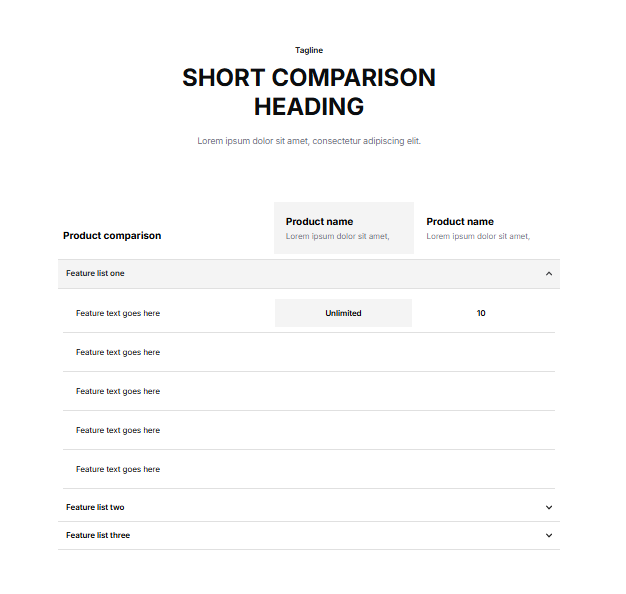The height and width of the screenshot is (594, 626).
Task: Click the Lorem ipsum subtitle below the heading
Action: coord(309,141)
